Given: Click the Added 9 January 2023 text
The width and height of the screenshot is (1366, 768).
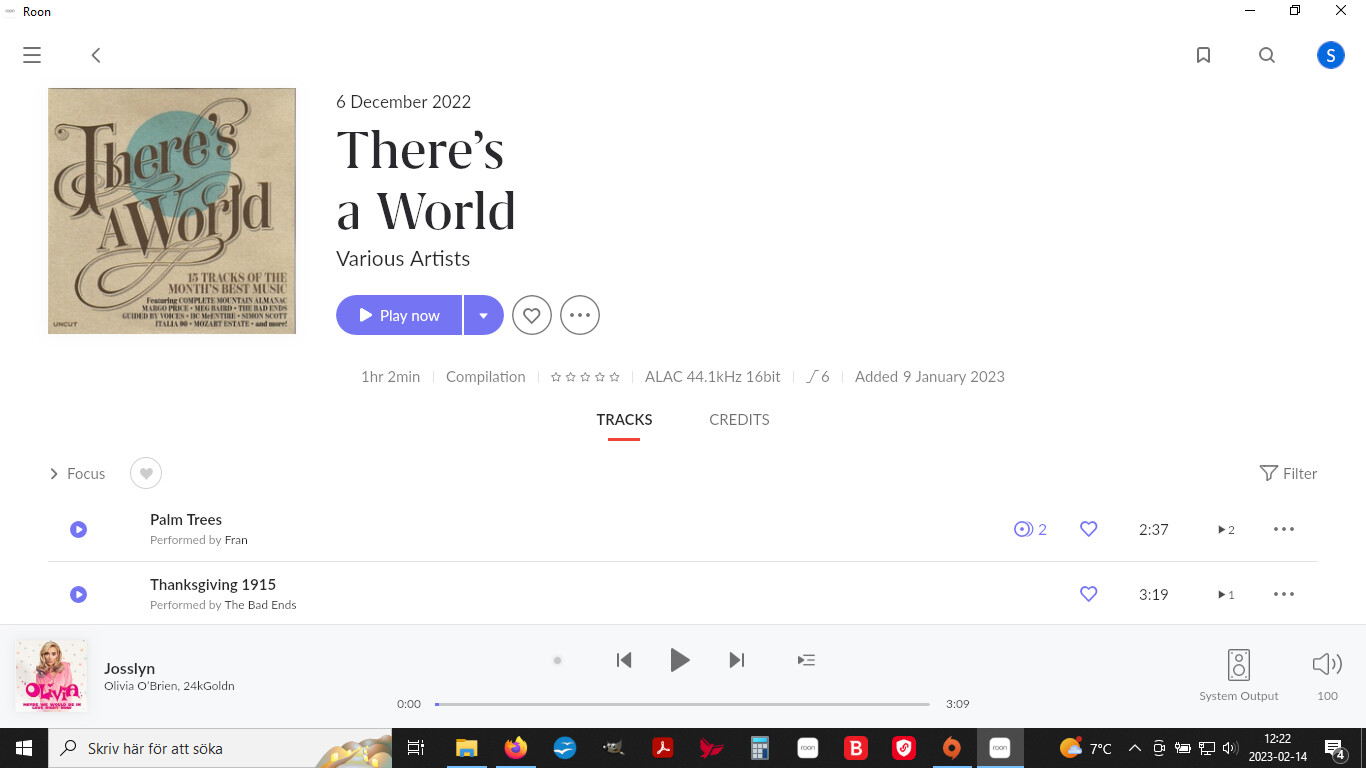Looking at the screenshot, I should (x=930, y=376).
